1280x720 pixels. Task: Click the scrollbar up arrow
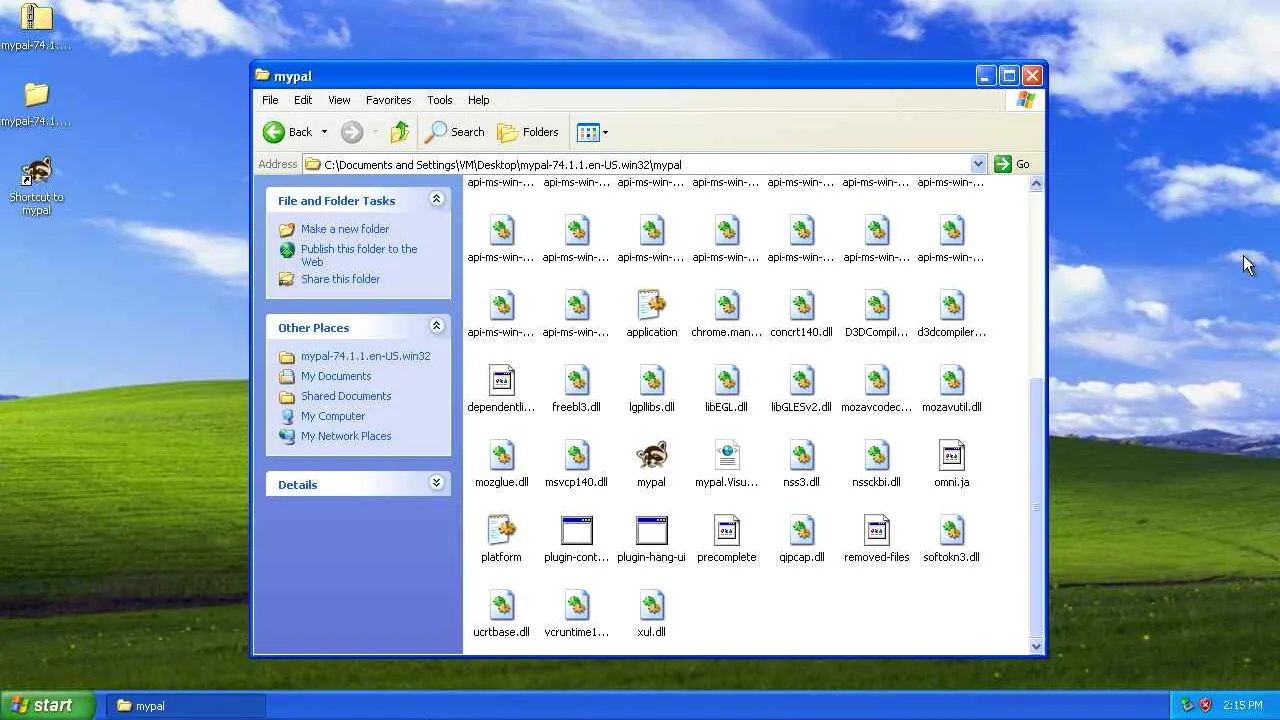click(1036, 184)
